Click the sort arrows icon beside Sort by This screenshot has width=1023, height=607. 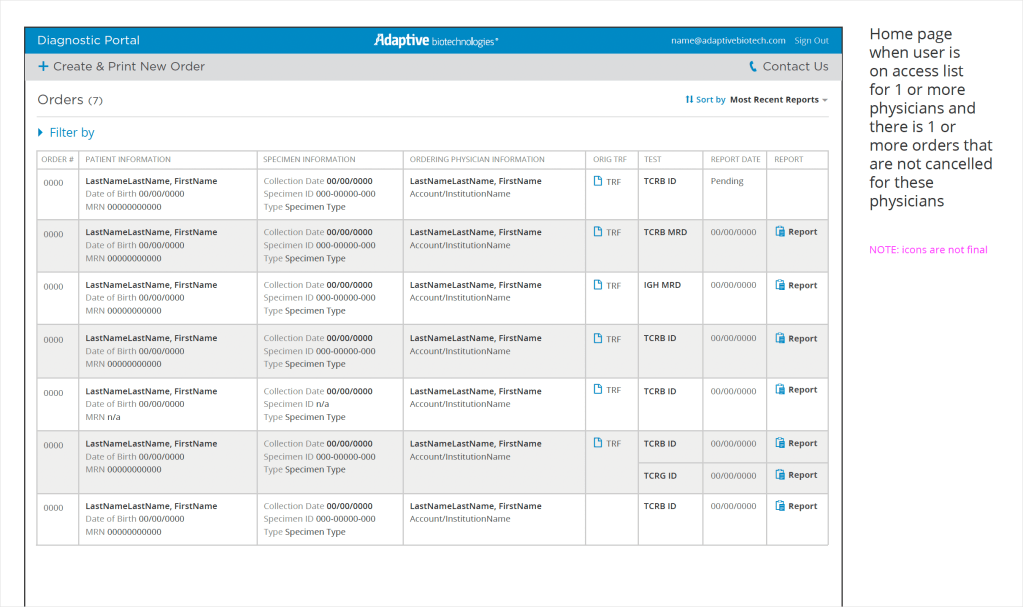689,100
